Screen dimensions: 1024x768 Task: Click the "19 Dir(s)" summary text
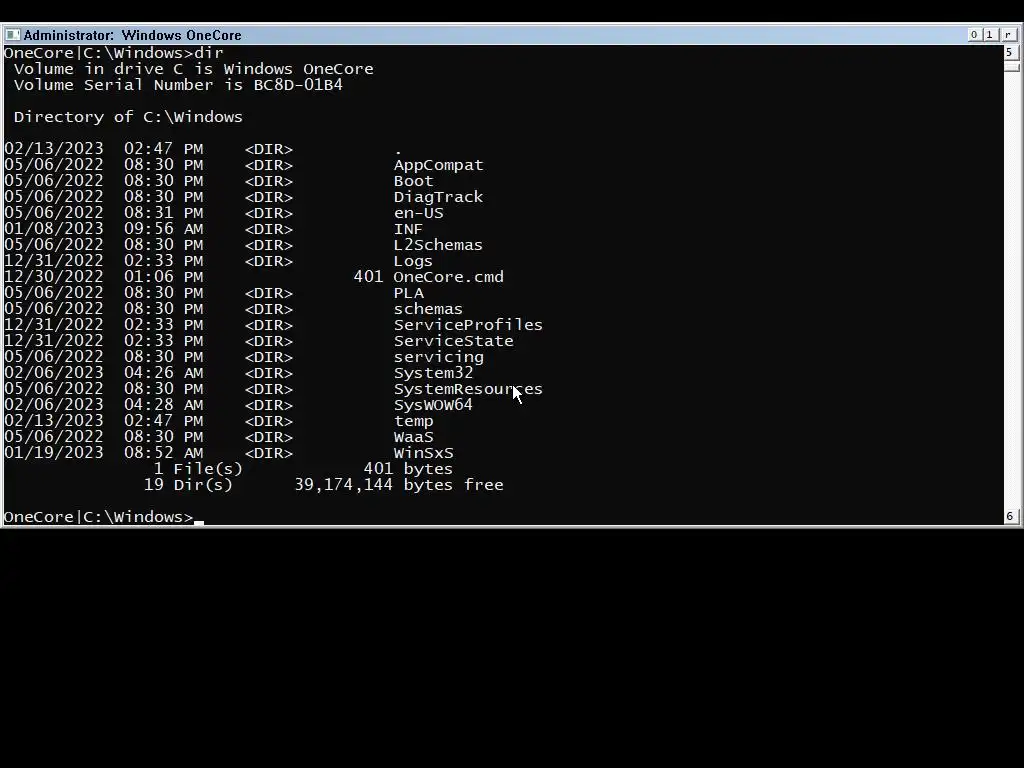pyautogui.click(x=189, y=485)
